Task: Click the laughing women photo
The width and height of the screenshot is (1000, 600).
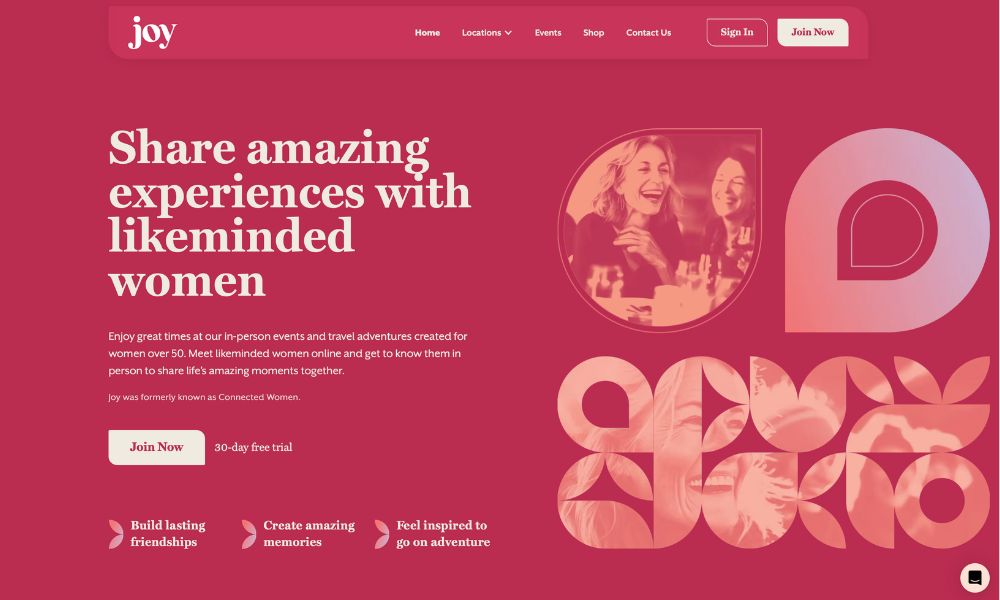Action: pos(659,230)
